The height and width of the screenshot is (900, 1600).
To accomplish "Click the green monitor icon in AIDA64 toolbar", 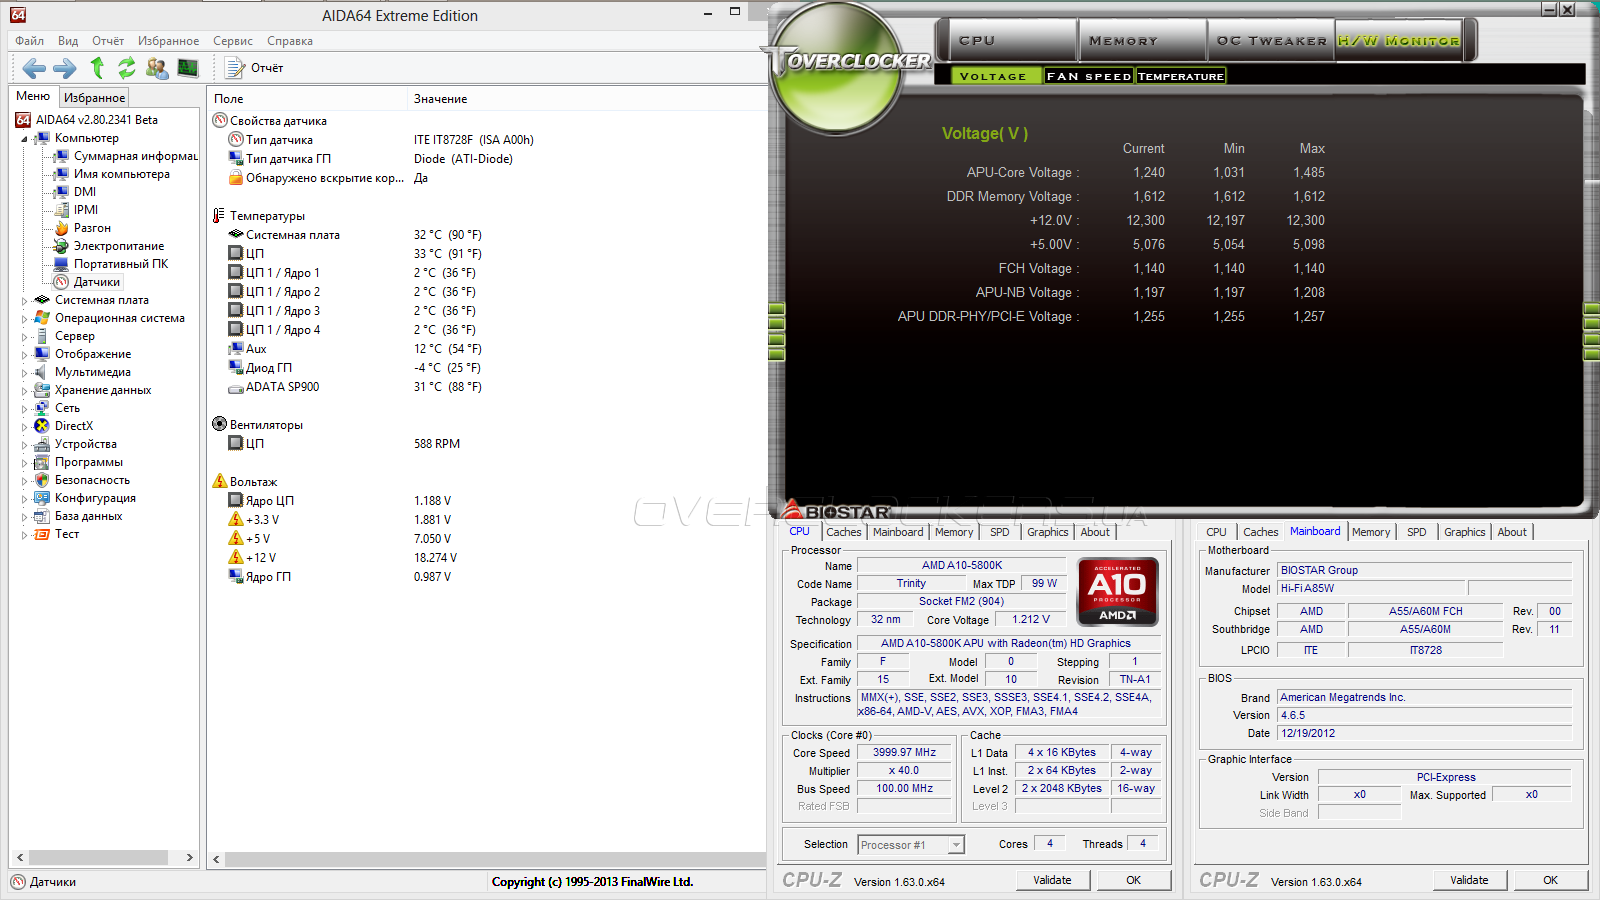I will (188, 68).
